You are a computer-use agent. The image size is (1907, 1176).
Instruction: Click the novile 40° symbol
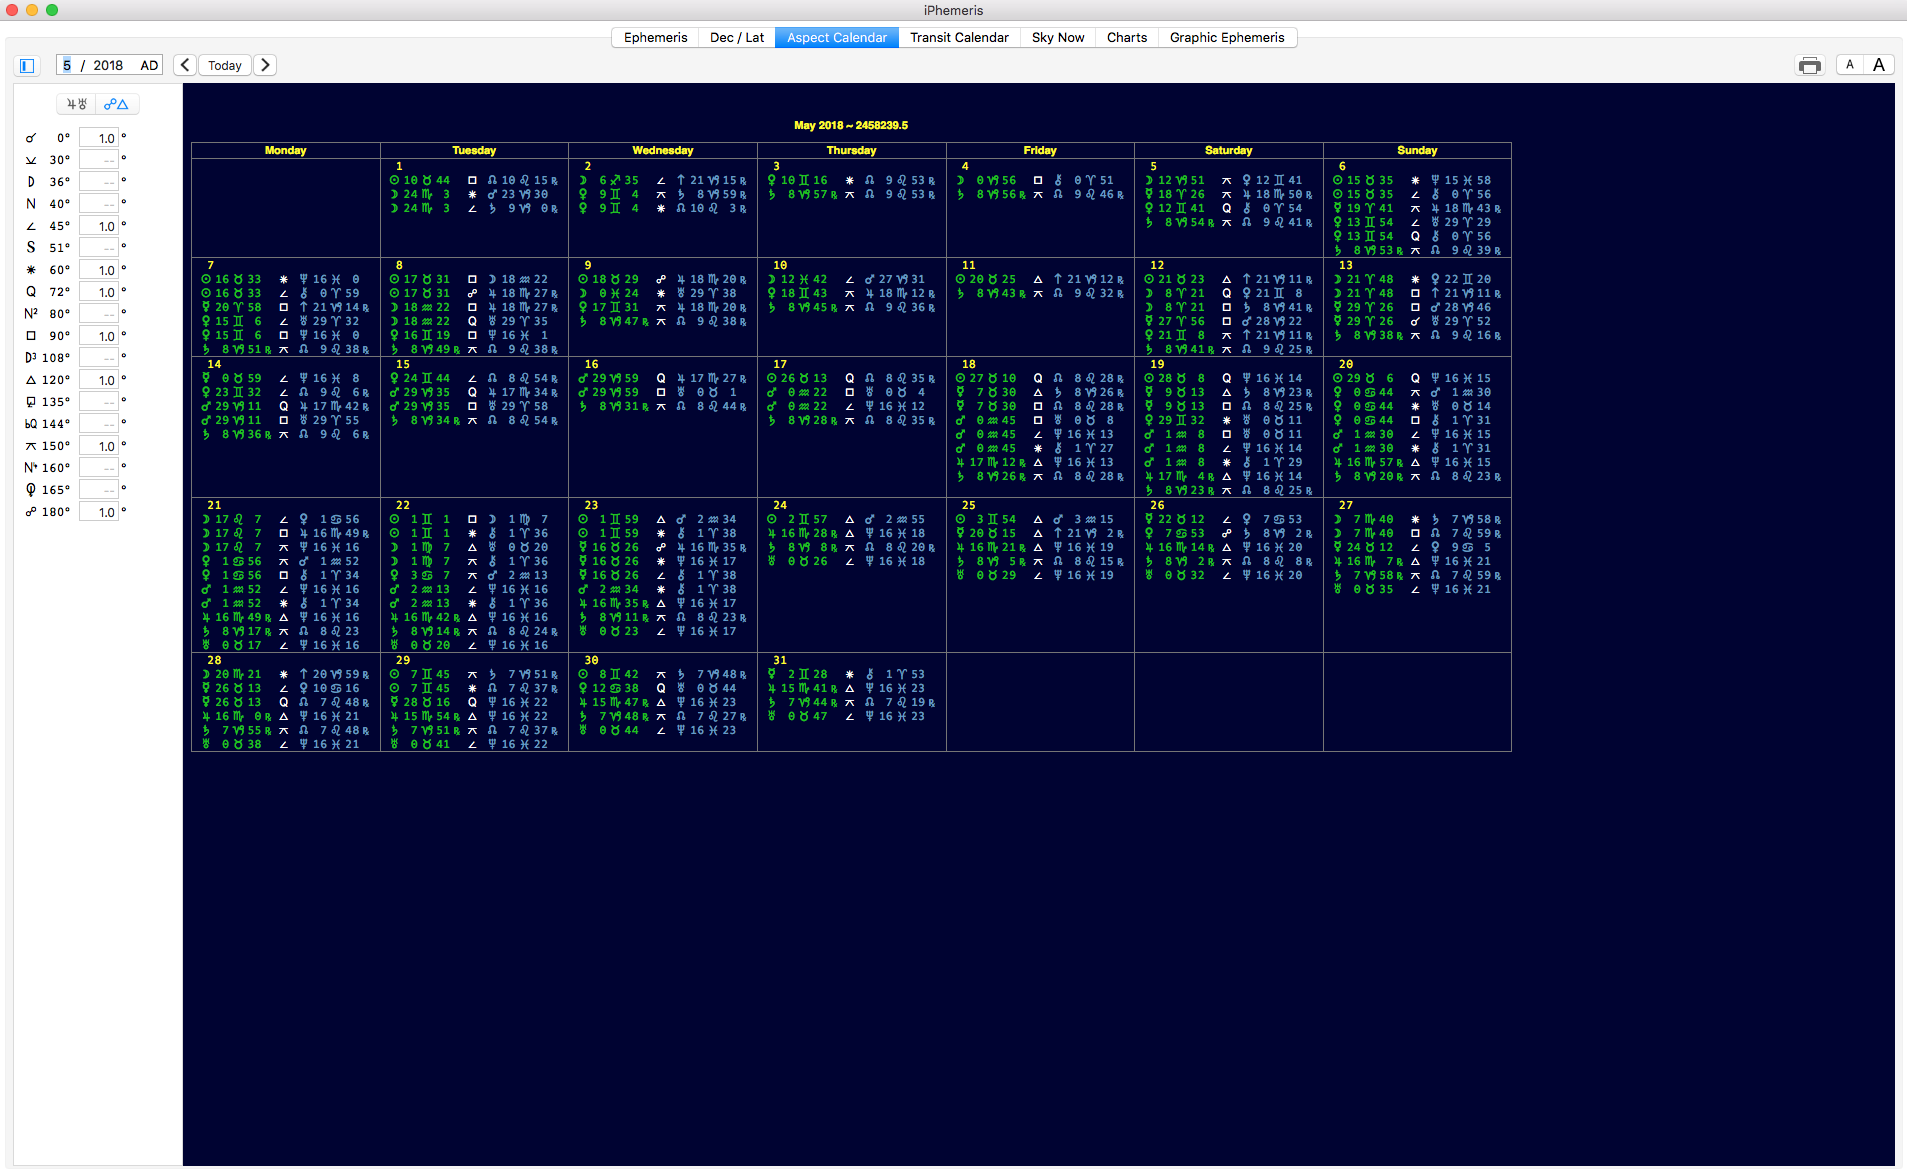[31, 204]
